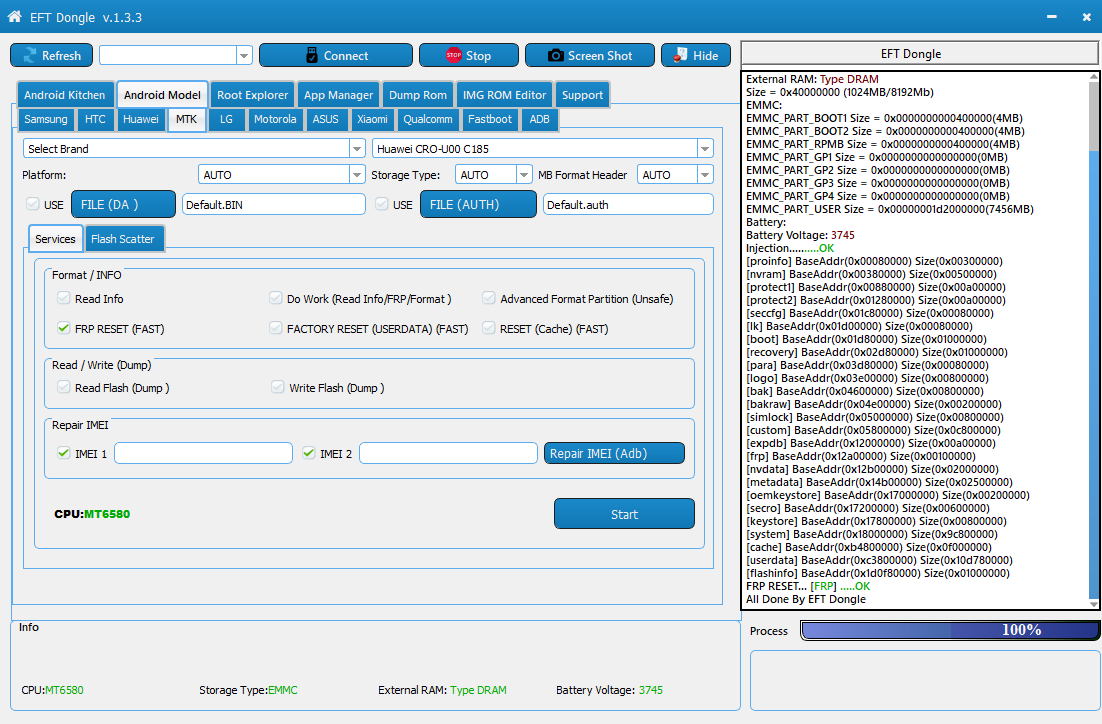This screenshot has width=1102, height=724.
Task: Click the CPU:MT6580 label above Info
Action: [92, 515]
